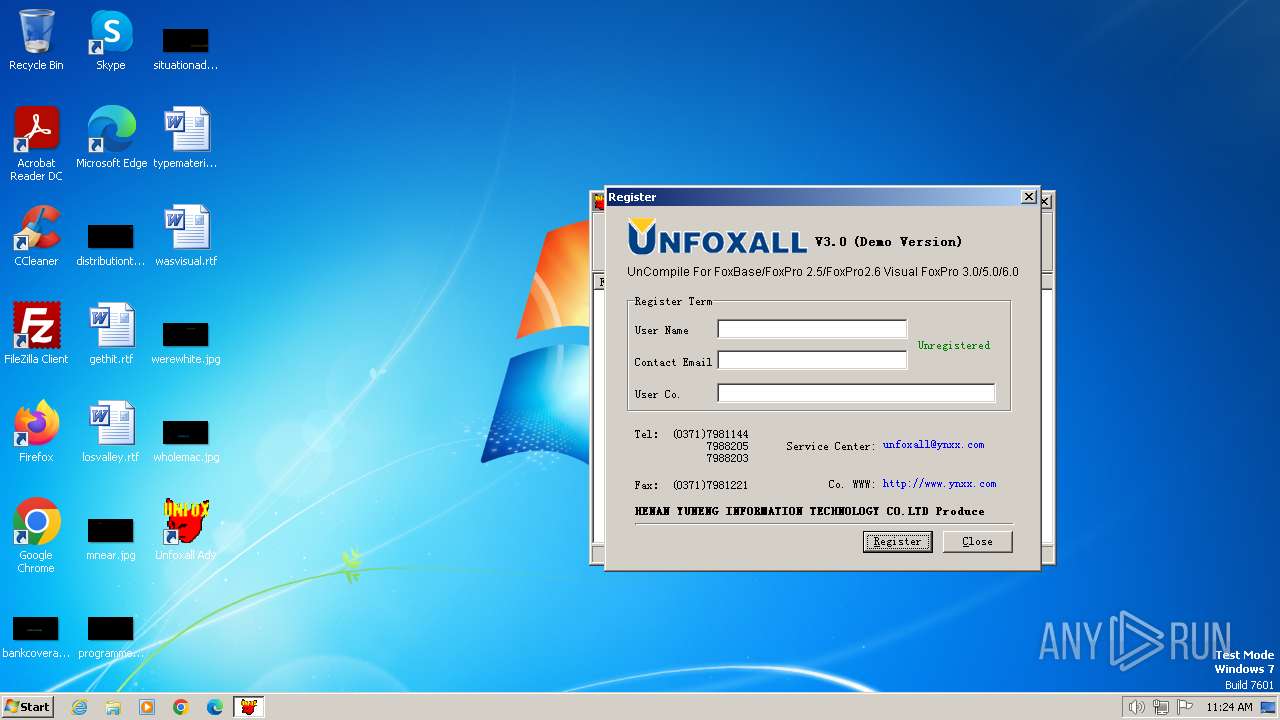Open Acrobat Reader DC shortcut

tap(36, 144)
